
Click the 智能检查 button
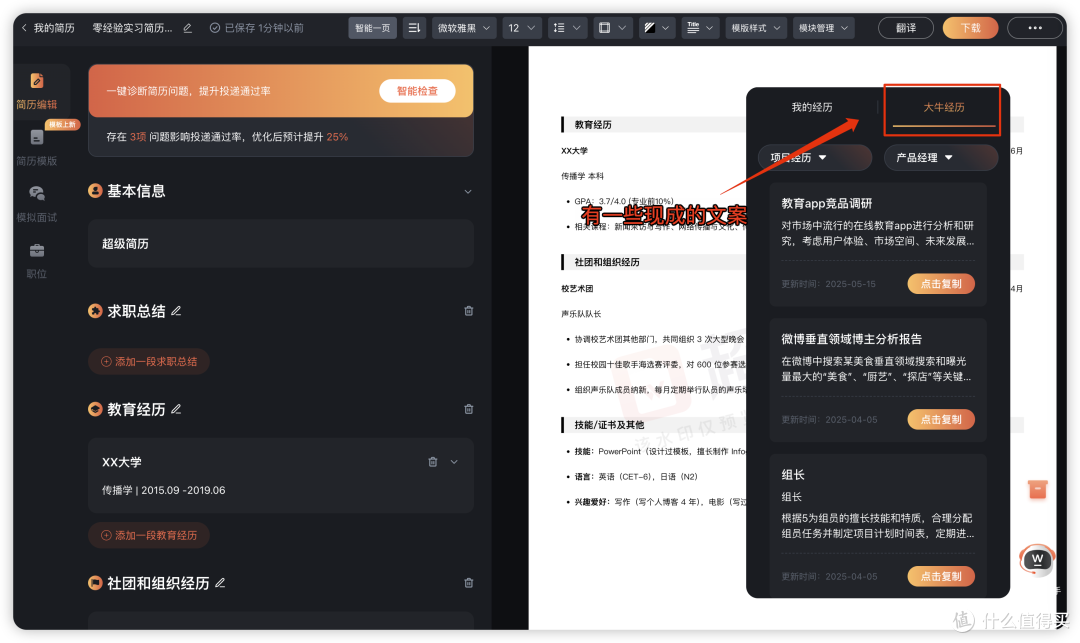pos(417,91)
